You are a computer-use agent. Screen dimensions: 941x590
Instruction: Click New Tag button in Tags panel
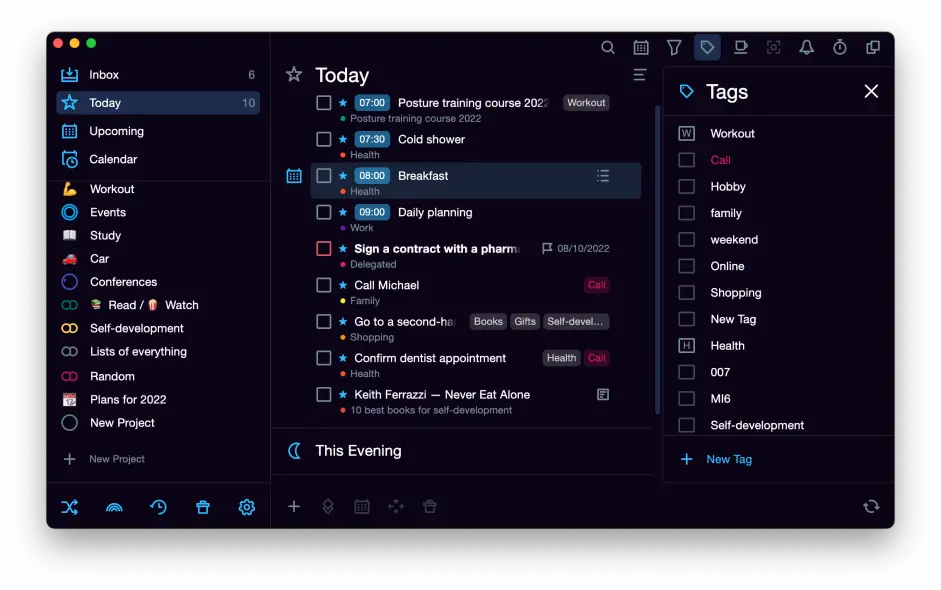(x=729, y=459)
